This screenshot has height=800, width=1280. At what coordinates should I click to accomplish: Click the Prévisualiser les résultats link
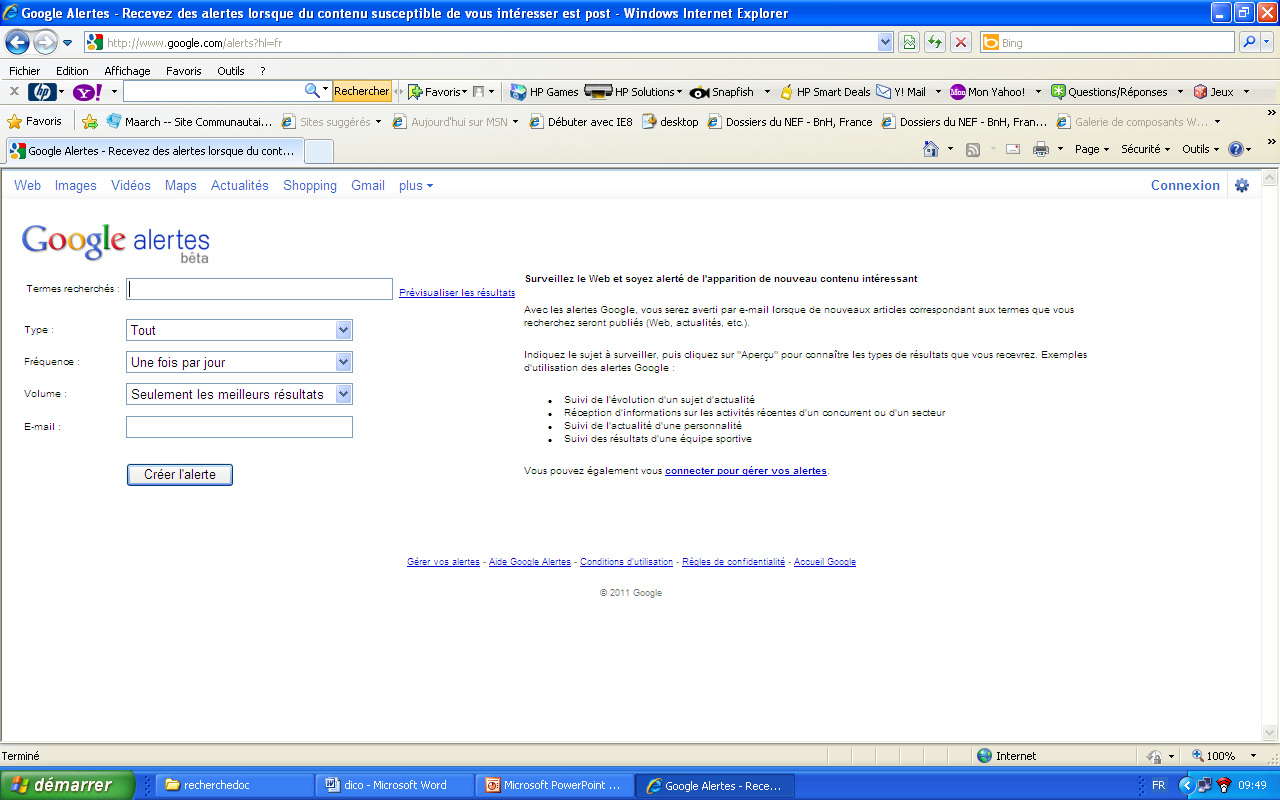tap(457, 293)
